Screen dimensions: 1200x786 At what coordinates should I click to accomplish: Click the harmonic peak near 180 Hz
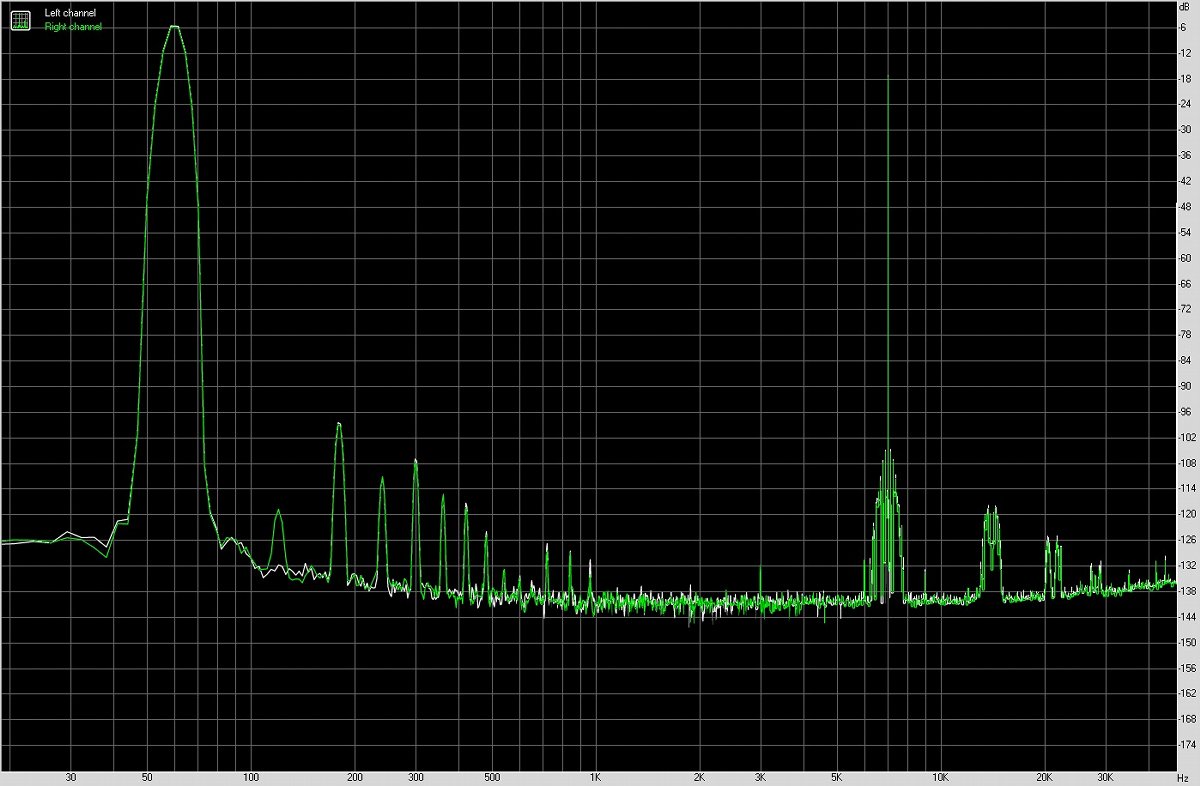[x=339, y=424]
